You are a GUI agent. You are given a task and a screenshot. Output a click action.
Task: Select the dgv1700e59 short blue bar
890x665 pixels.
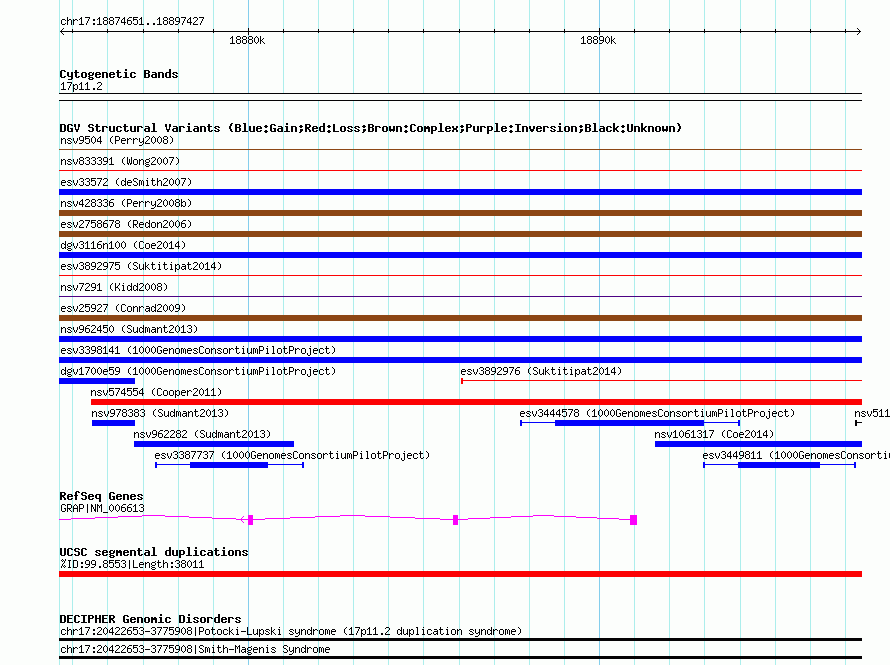[97, 381]
